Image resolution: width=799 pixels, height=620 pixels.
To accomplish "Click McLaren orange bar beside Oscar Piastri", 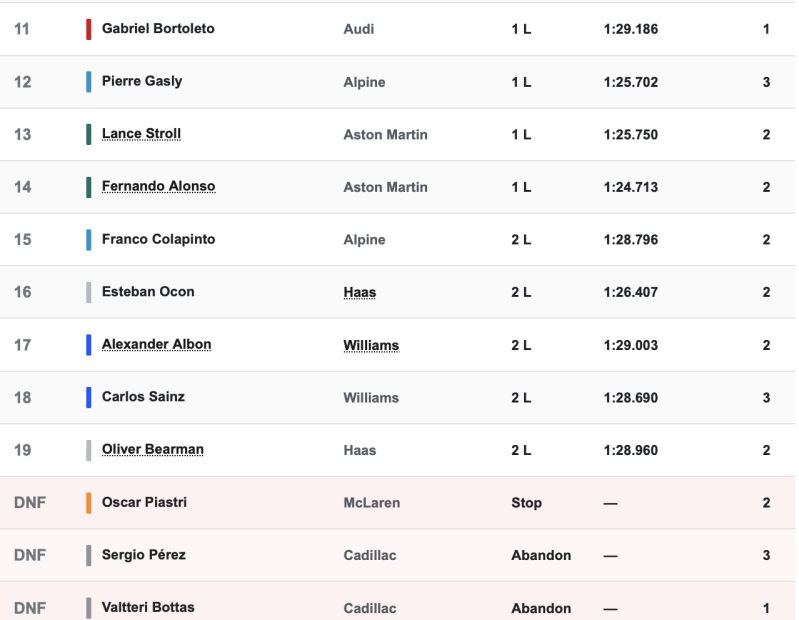I will [89, 503].
